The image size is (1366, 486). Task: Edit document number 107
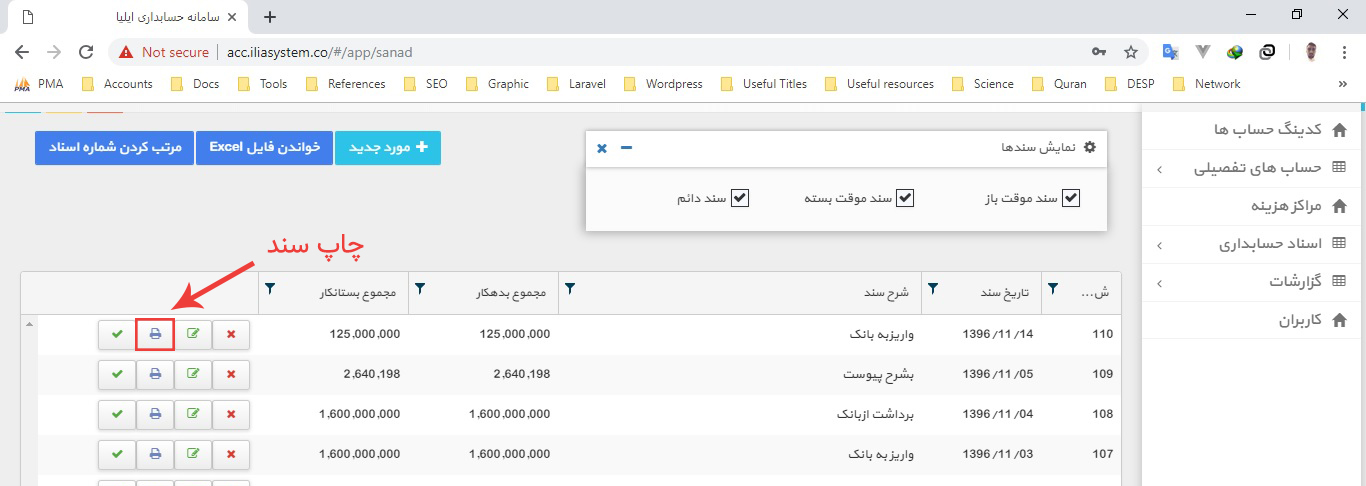coord(193,454)
